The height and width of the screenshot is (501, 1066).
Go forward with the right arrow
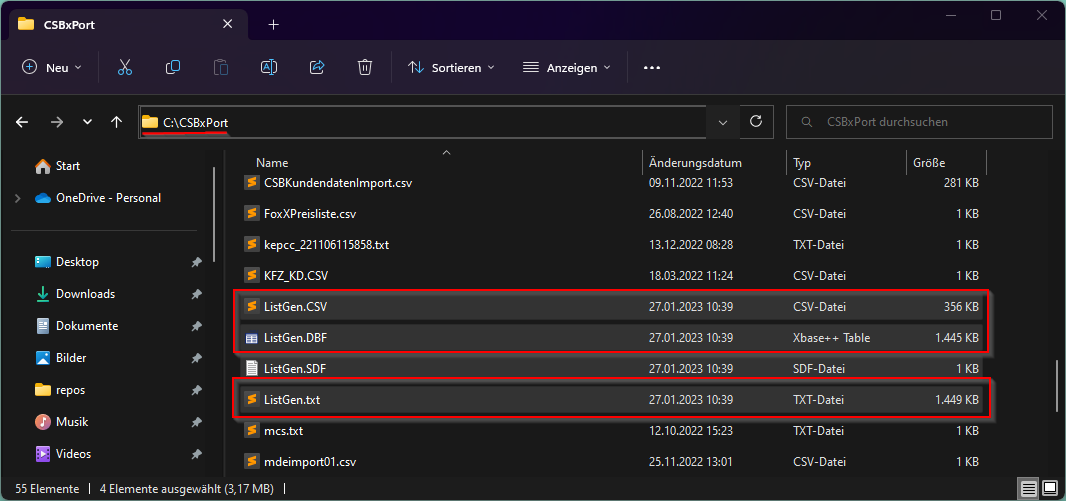coord(58,122)
